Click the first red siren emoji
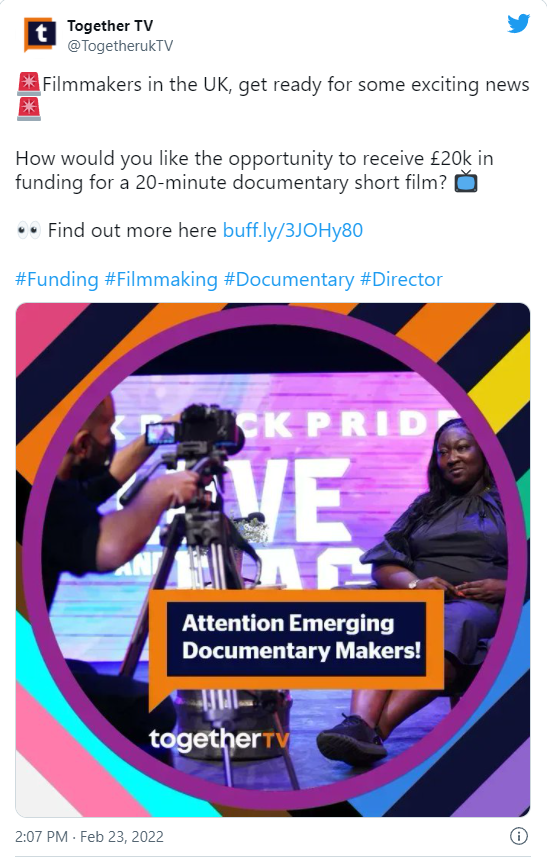The image size is (547, 857). 28,84
